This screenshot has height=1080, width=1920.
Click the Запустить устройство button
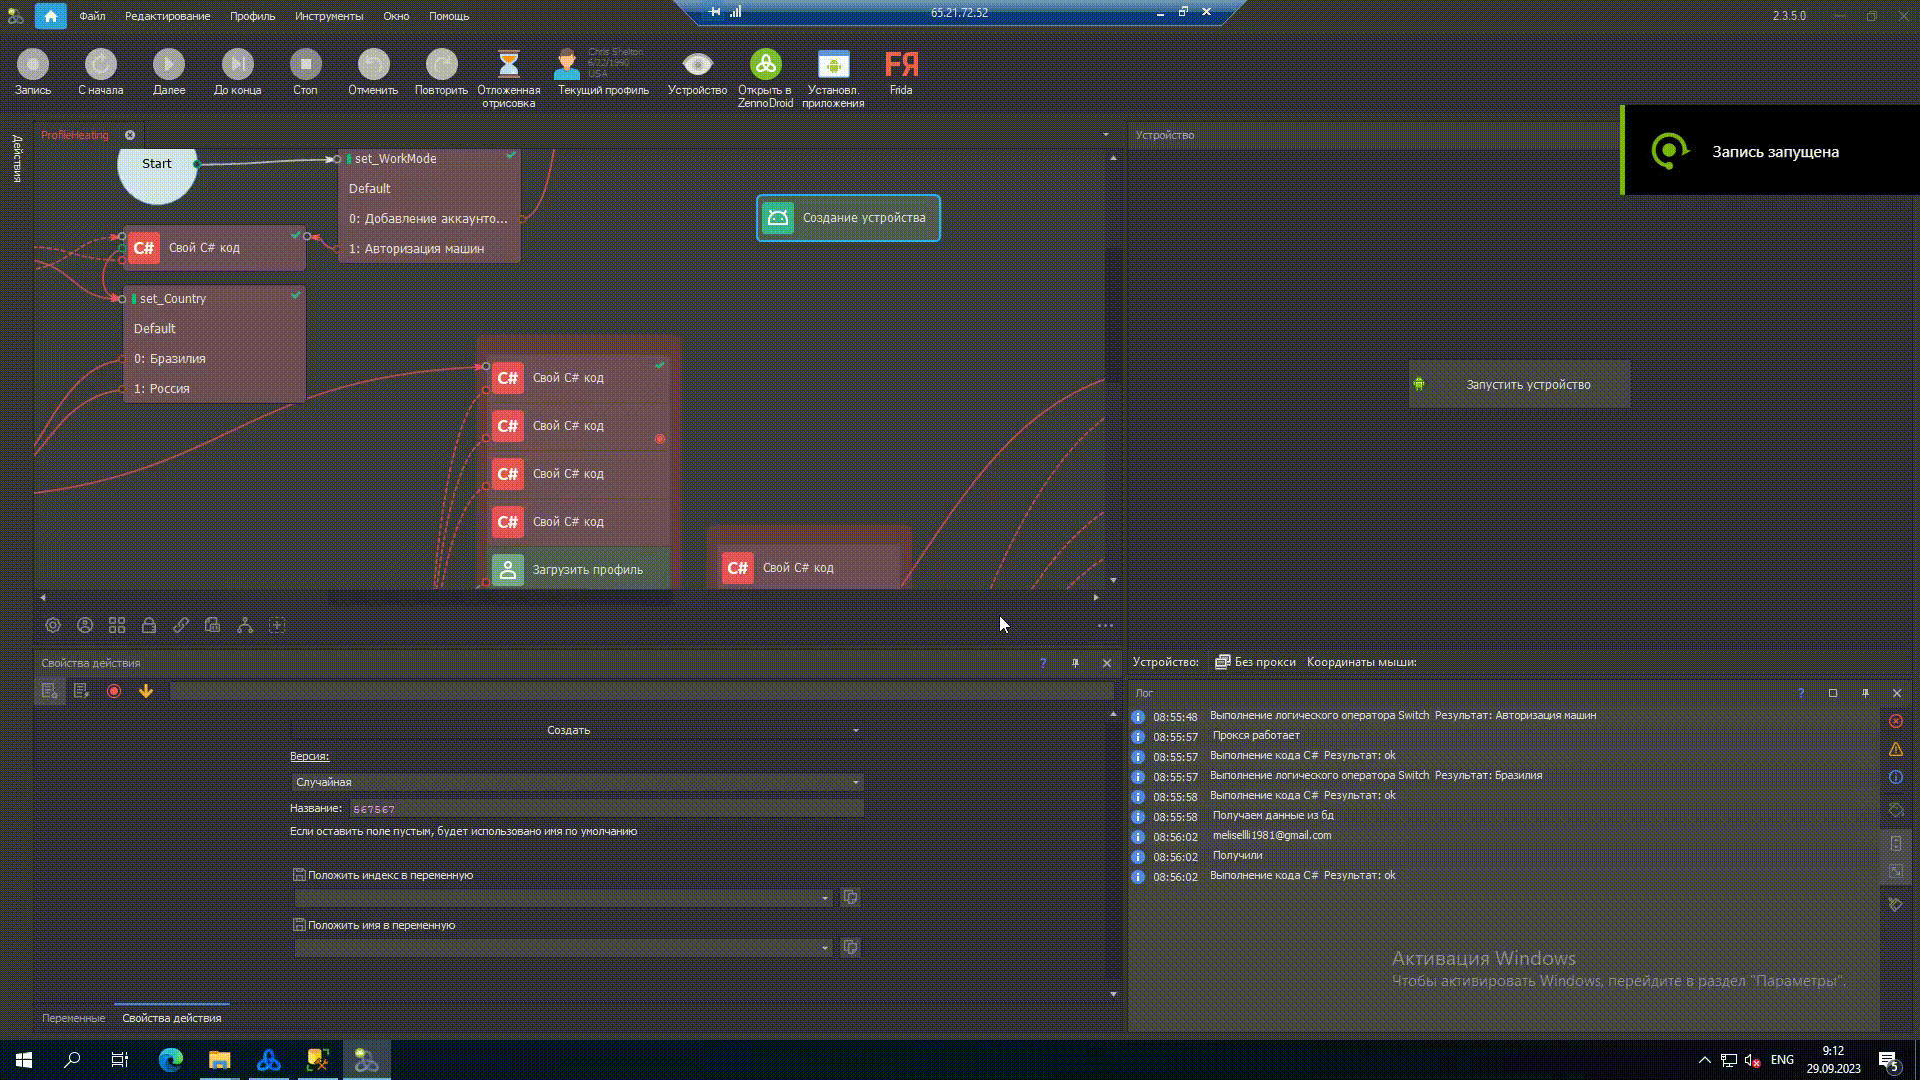[1519, 385]
